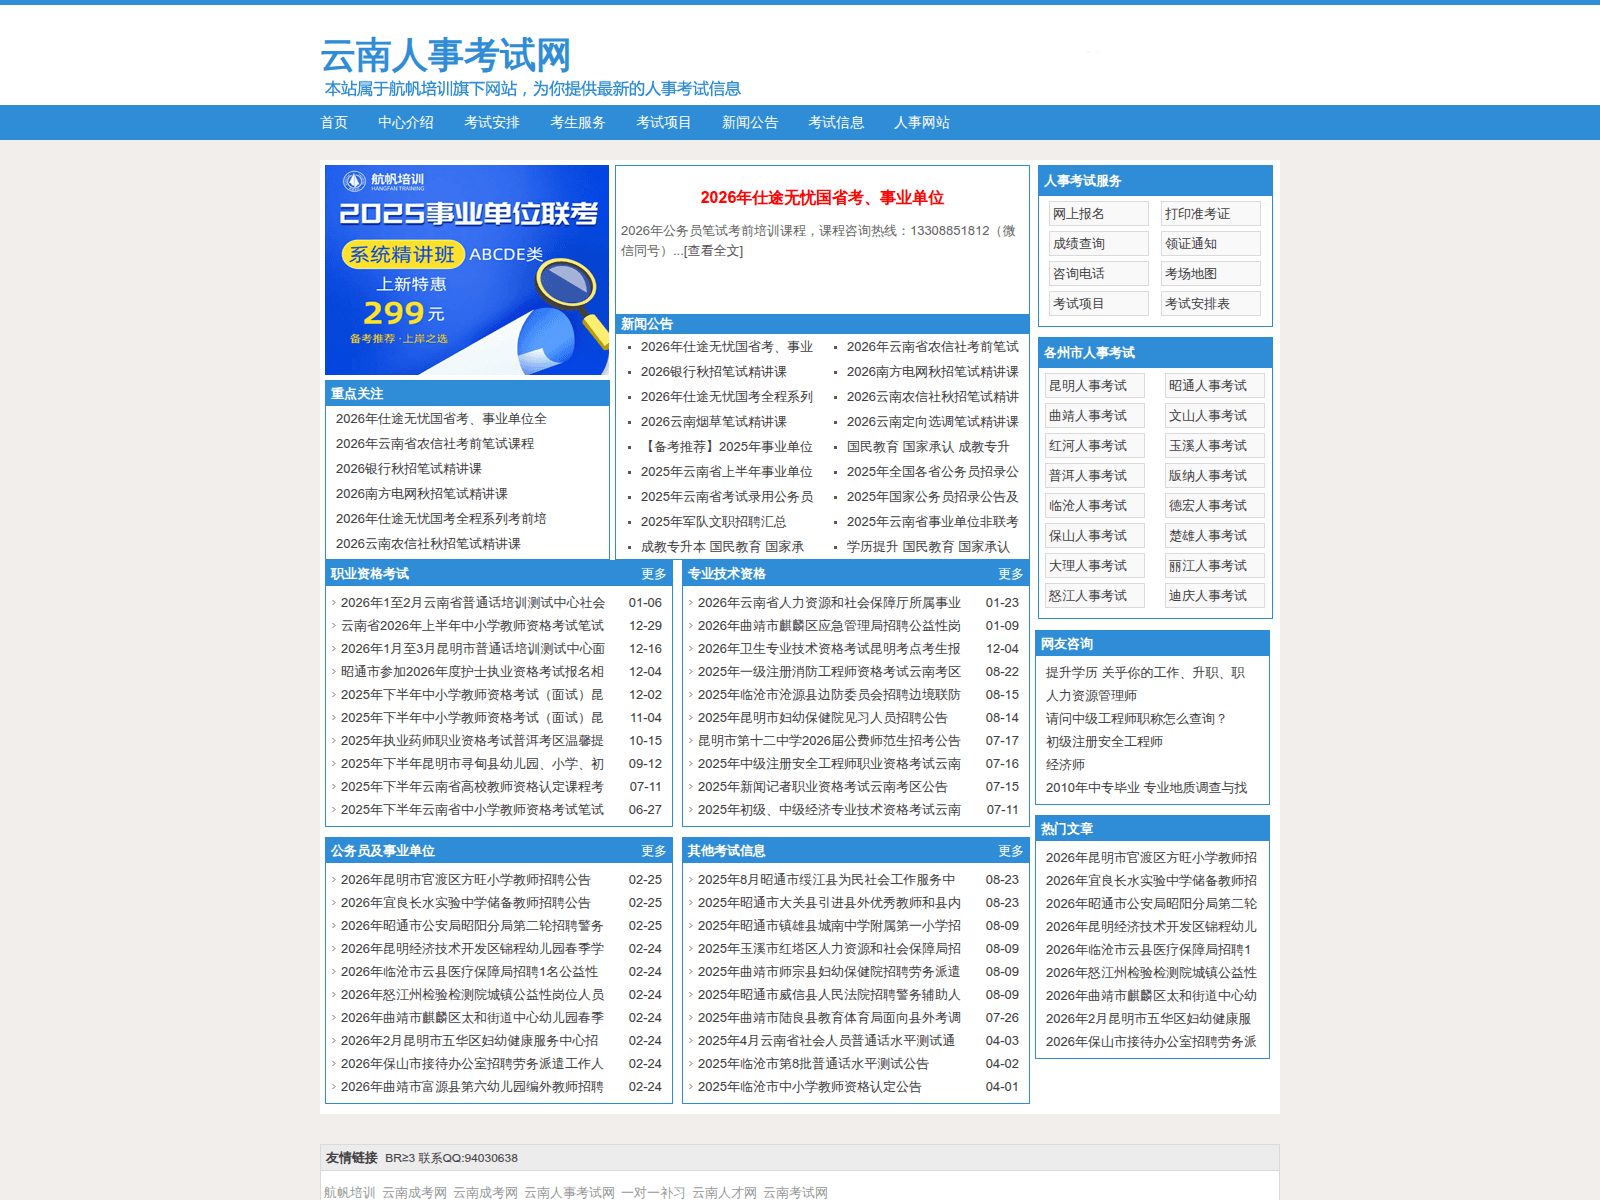Open news item 2026云南定向选调笔试精讲课
Viewport: 1600px width, 1200px height.
[x=933, y=422]
